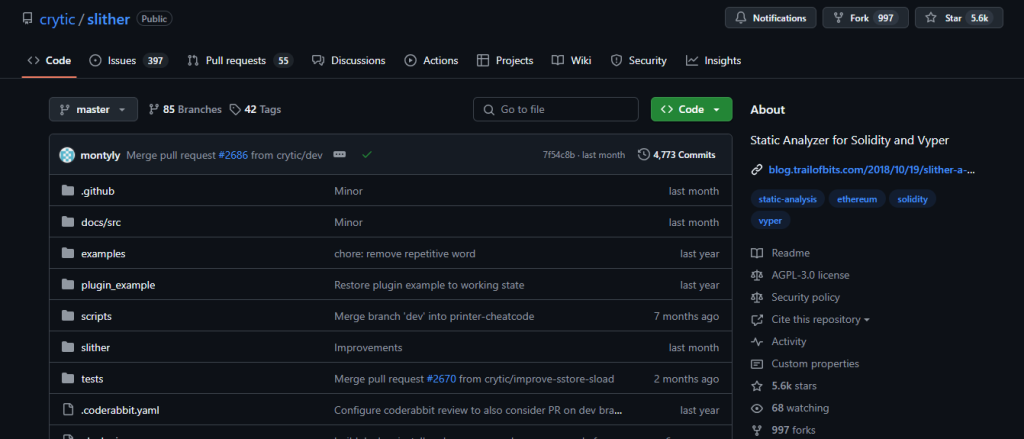
Task: Open the slither folder icon
Action: point(67,348)
